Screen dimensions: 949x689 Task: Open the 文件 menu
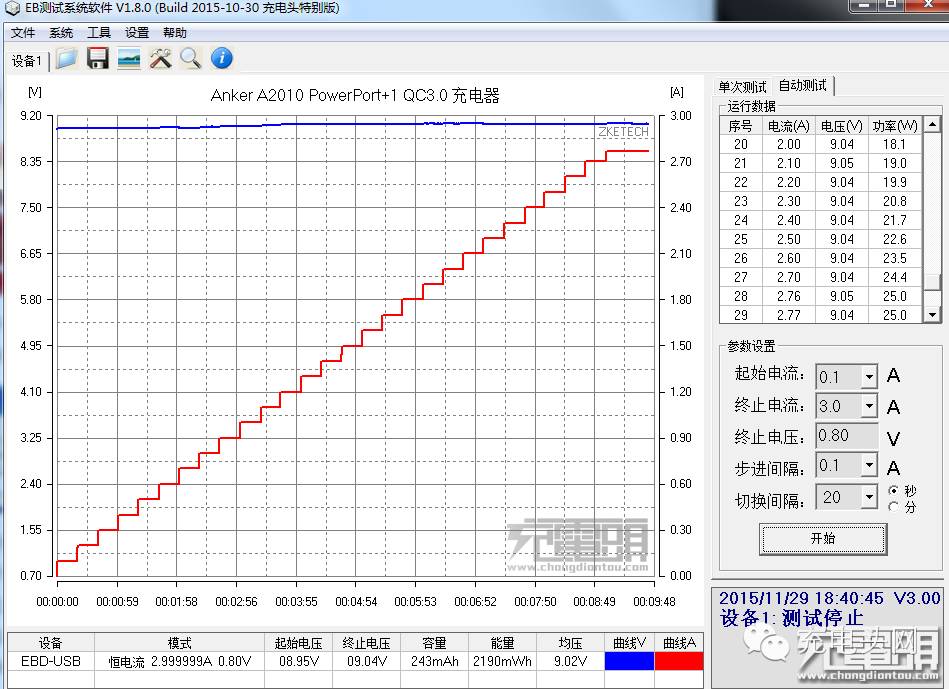pyautogui.click(x=23, y=33)
